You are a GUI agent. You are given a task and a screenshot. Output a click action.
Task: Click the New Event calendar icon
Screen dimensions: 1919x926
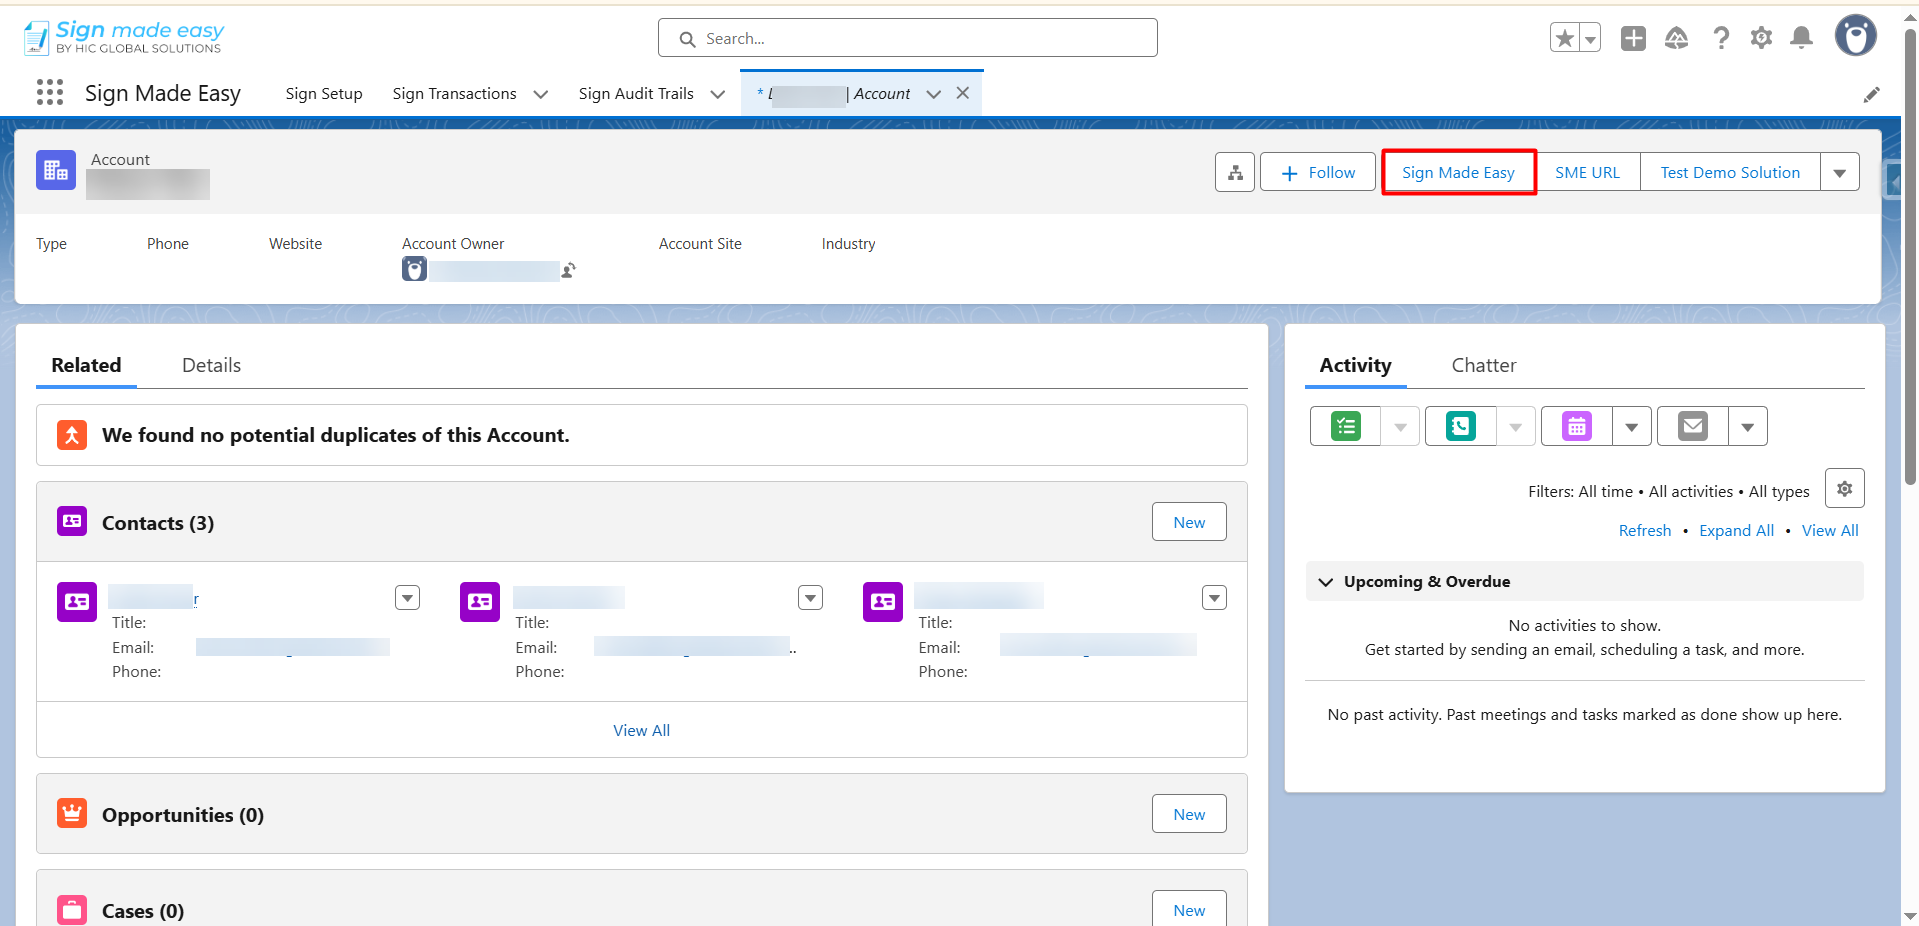pyautogui.click(x=1577, y=427)
